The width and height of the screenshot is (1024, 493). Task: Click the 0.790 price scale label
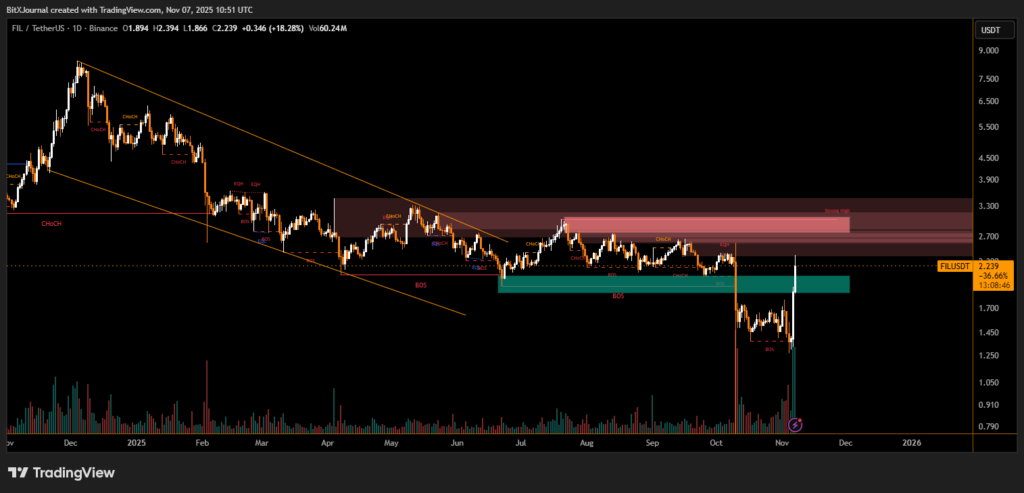coord(989,427)
